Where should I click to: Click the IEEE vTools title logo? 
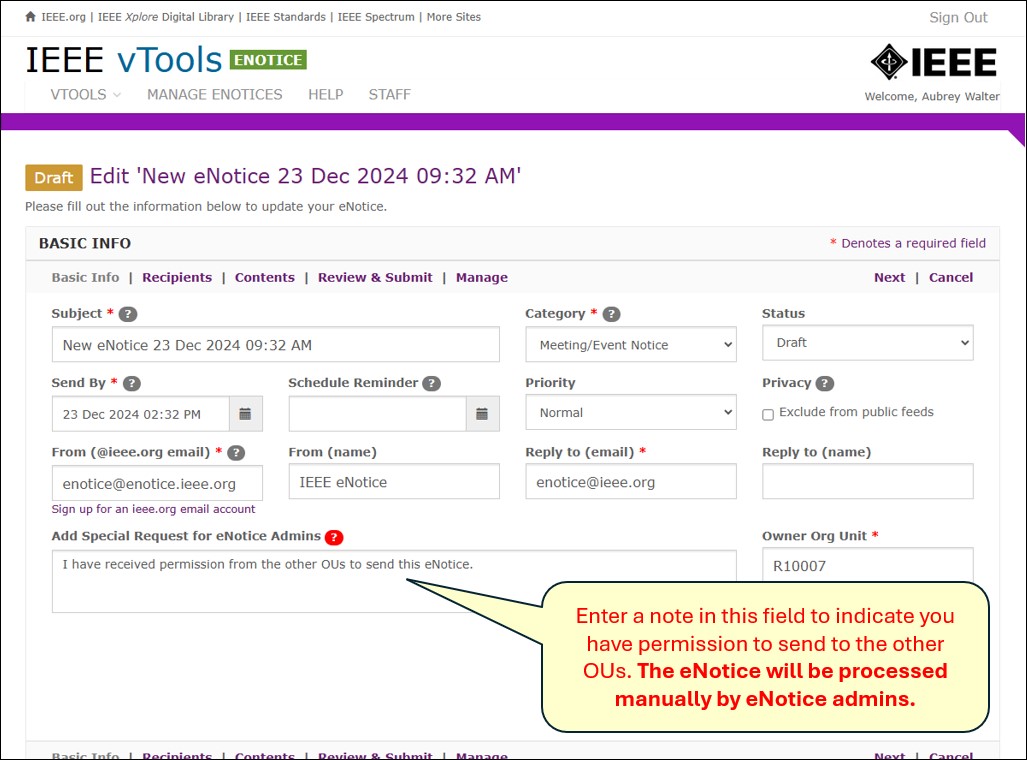(124, 60)
